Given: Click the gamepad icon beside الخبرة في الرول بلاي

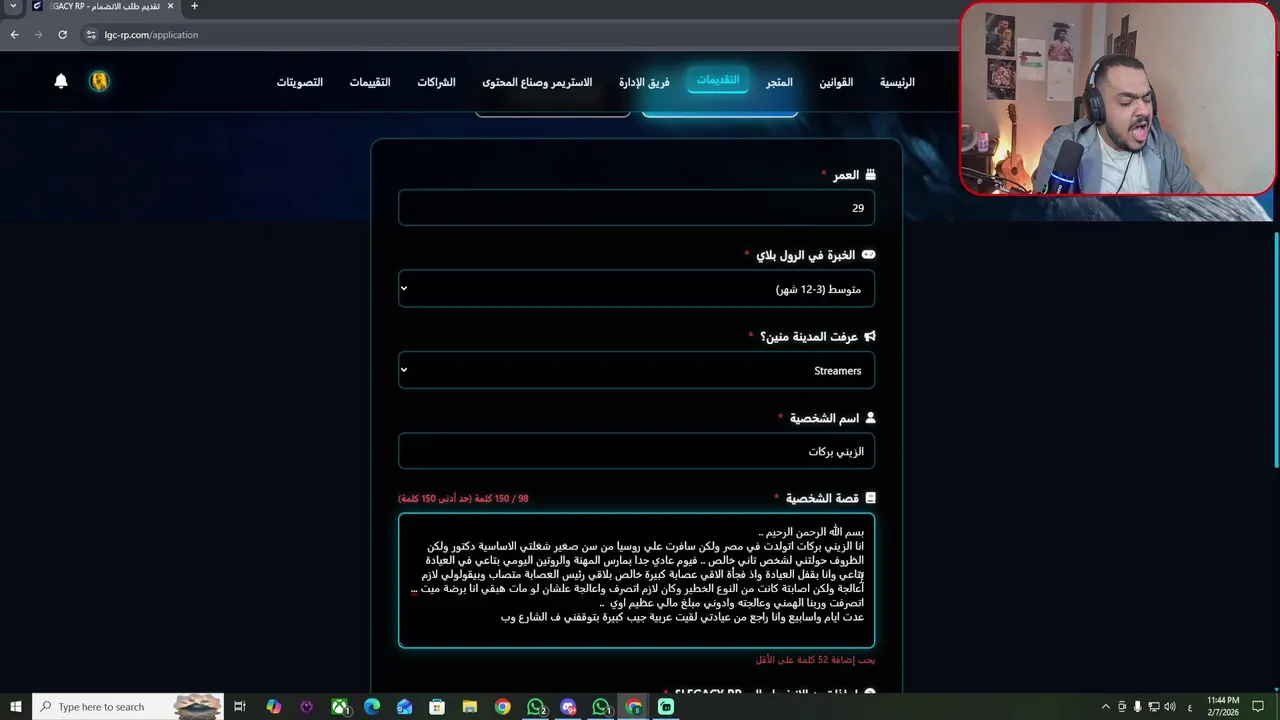Looking at the screenshot, I should pos(868,255).
